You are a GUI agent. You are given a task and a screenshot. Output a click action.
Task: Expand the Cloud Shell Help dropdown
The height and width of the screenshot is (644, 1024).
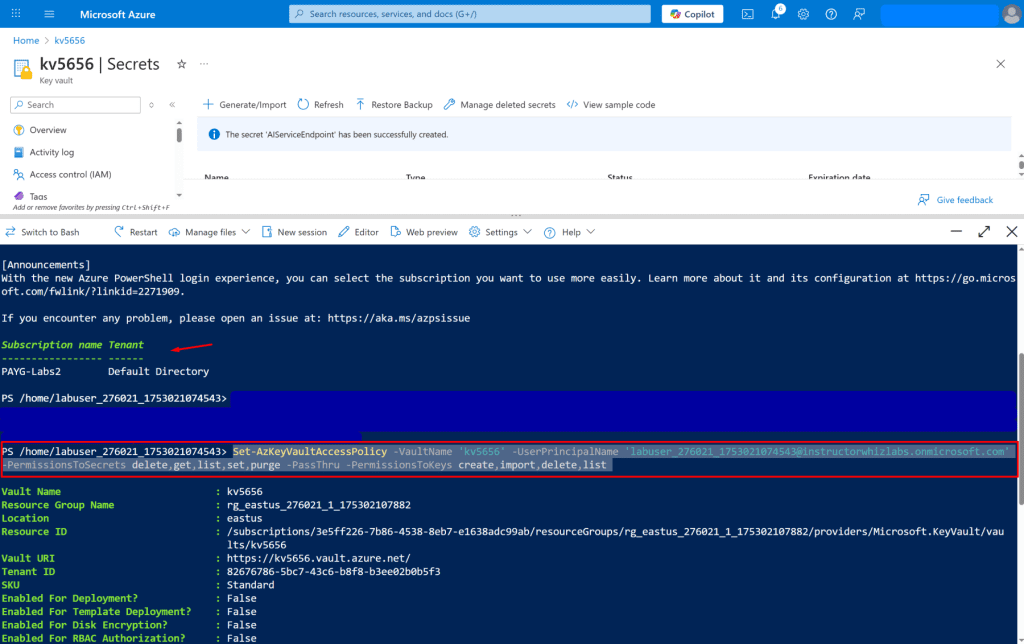[570, 232]
